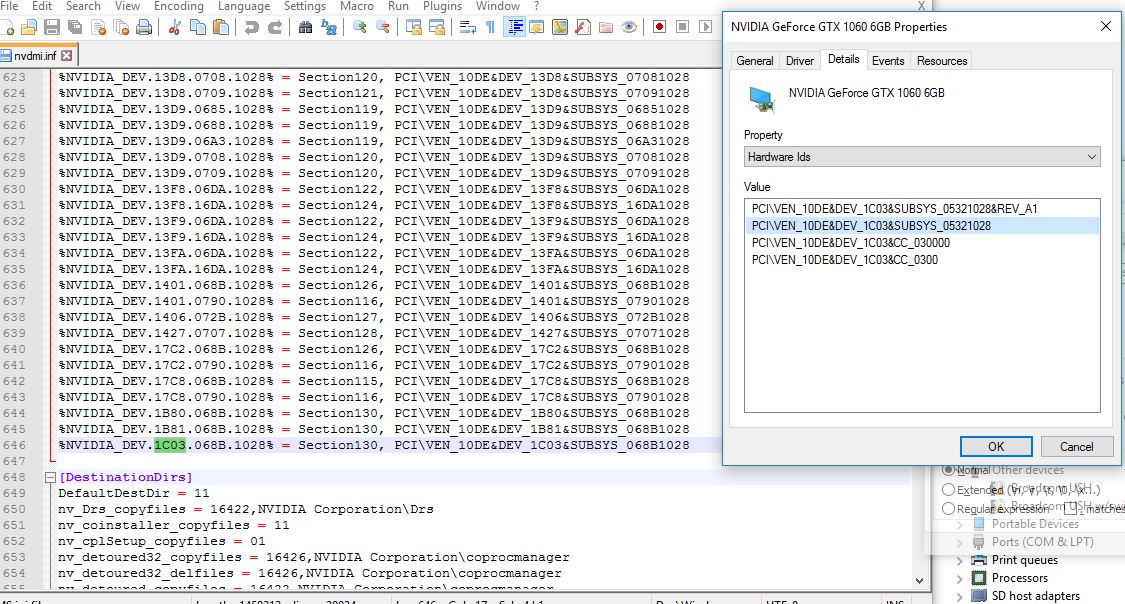Click the New file toolbar icon
1125x604 pixels.
pos(7,27)
